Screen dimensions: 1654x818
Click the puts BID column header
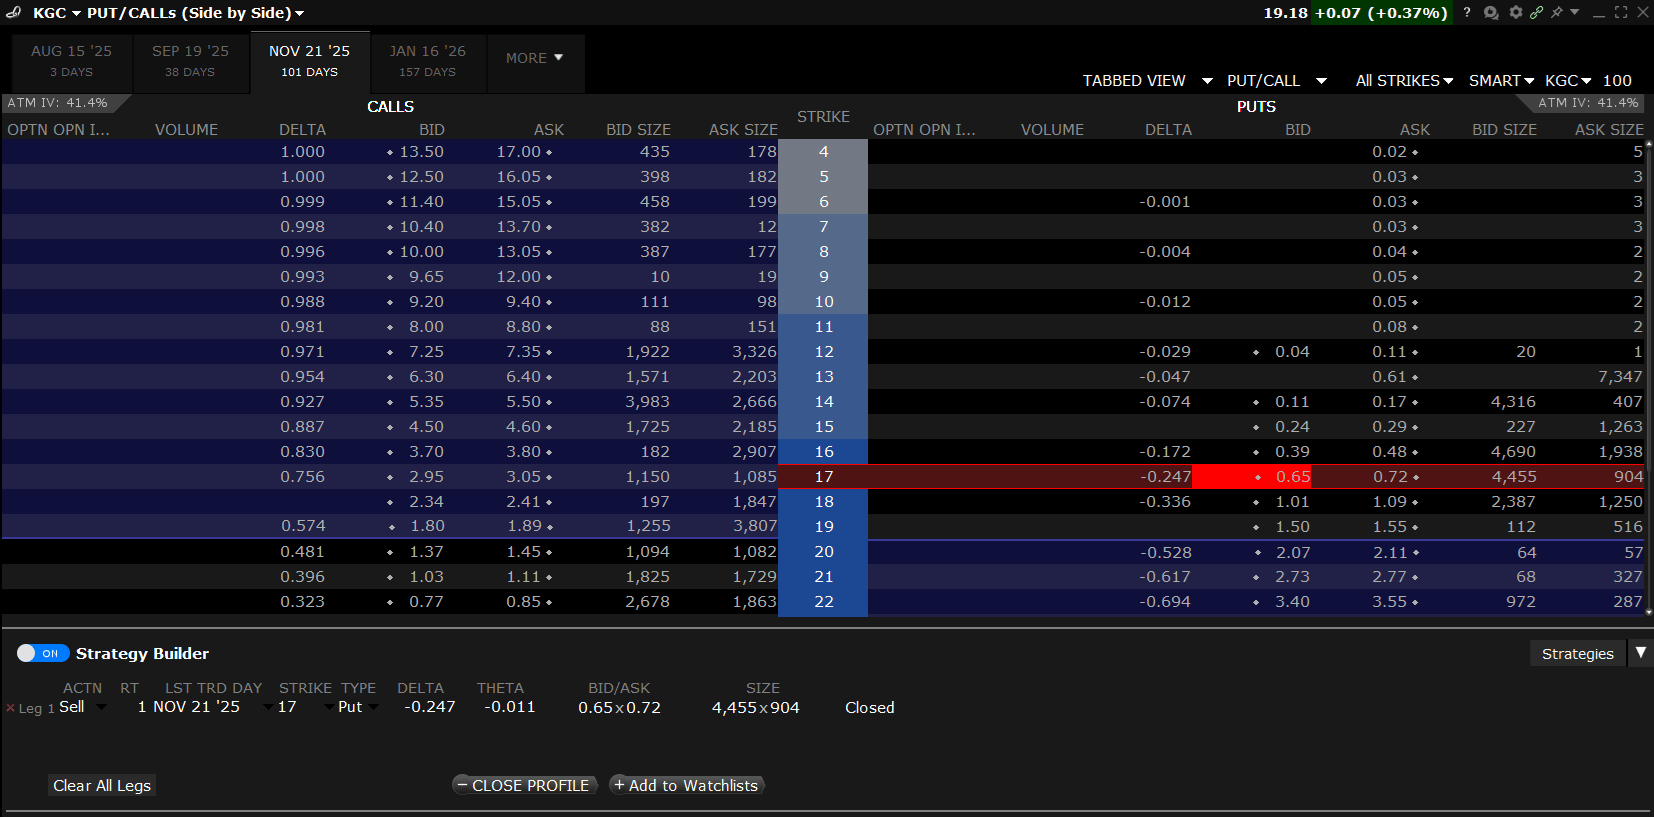pyautogui.click(x=1298, y=130)
